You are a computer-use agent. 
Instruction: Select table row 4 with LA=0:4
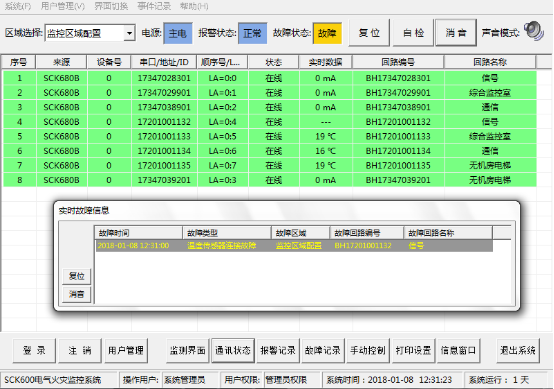[270, 122]
